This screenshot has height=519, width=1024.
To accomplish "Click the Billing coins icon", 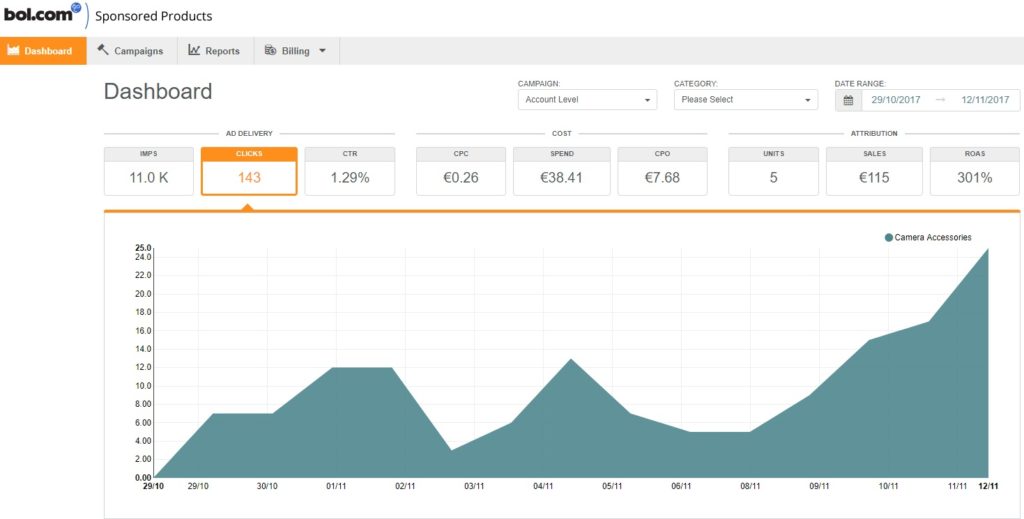I will 270,50.
